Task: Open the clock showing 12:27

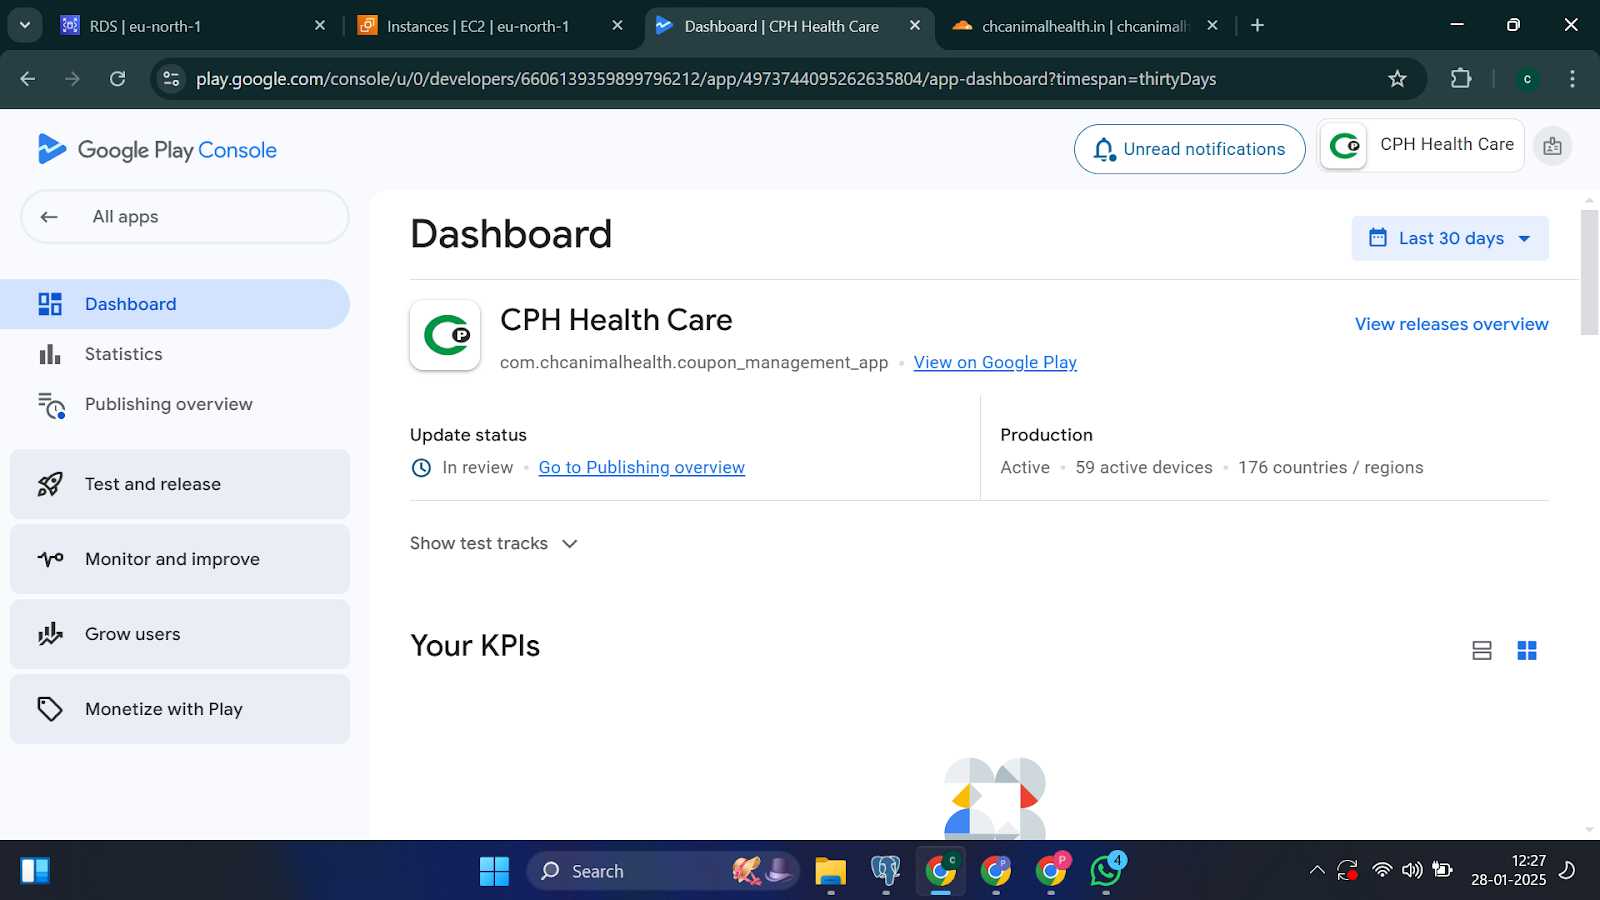Action: [x=1508, y=870]
